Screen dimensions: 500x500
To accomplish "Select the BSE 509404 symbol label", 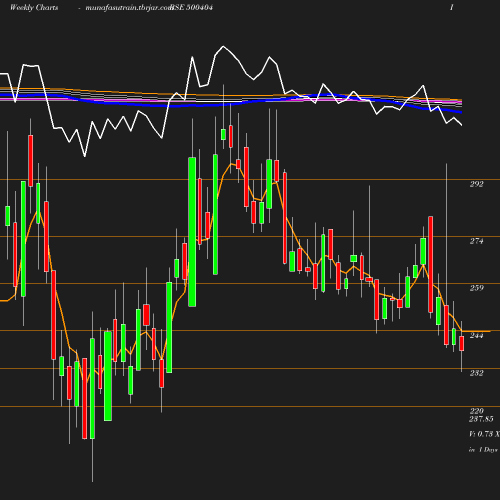I will click(x=192, y=7).
